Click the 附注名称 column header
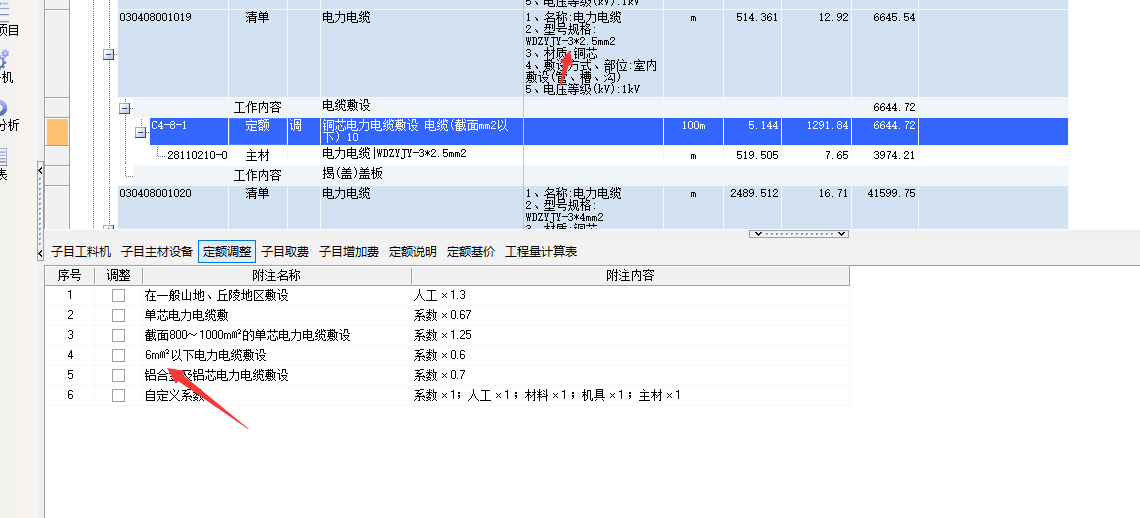The width and height of the screenshot is (1140, 518). pyautogui.click(x=277, y=276)
